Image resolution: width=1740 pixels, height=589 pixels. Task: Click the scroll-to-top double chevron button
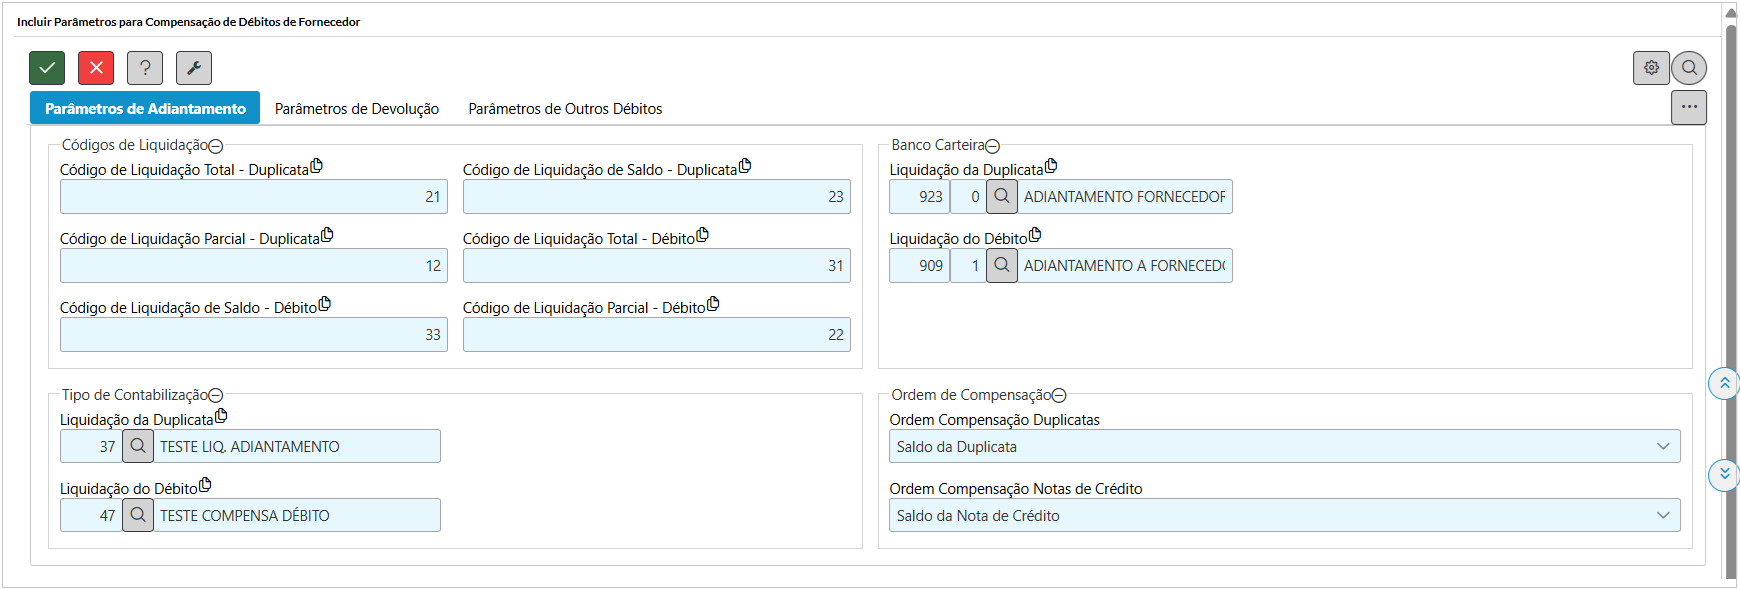[x=1724, y=383]
